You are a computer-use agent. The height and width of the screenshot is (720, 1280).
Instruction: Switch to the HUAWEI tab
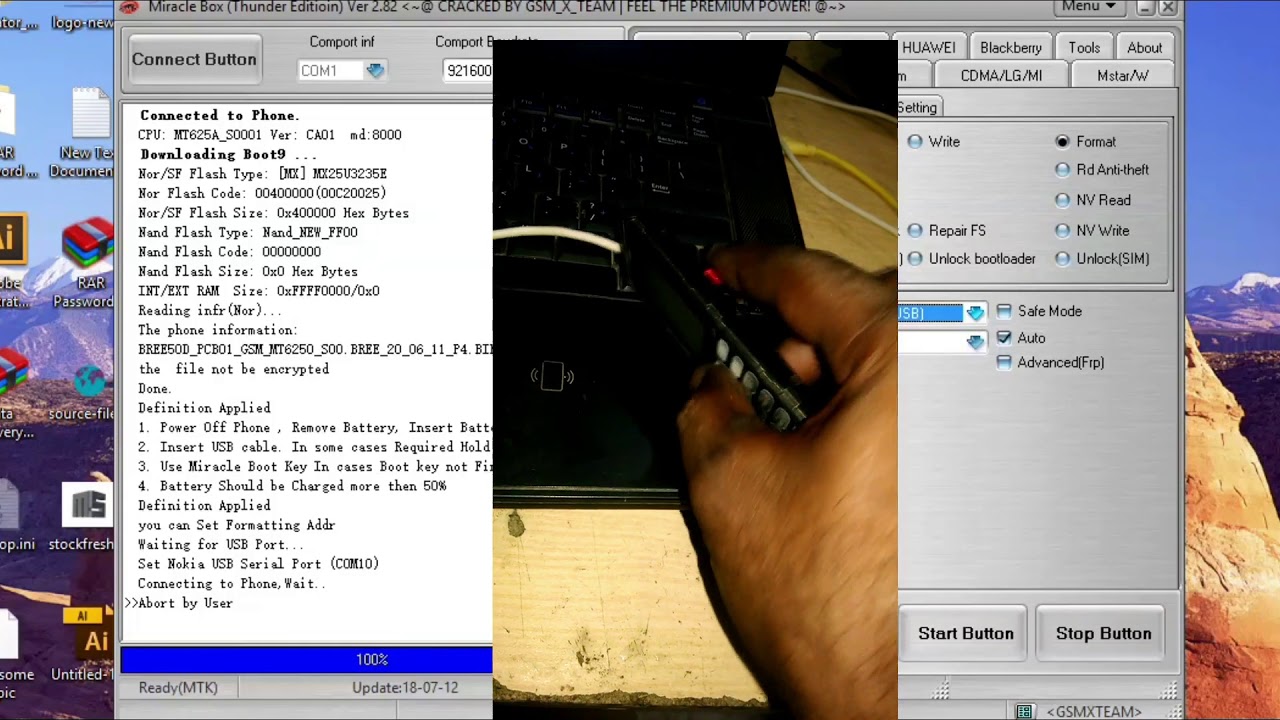point(928,48)
